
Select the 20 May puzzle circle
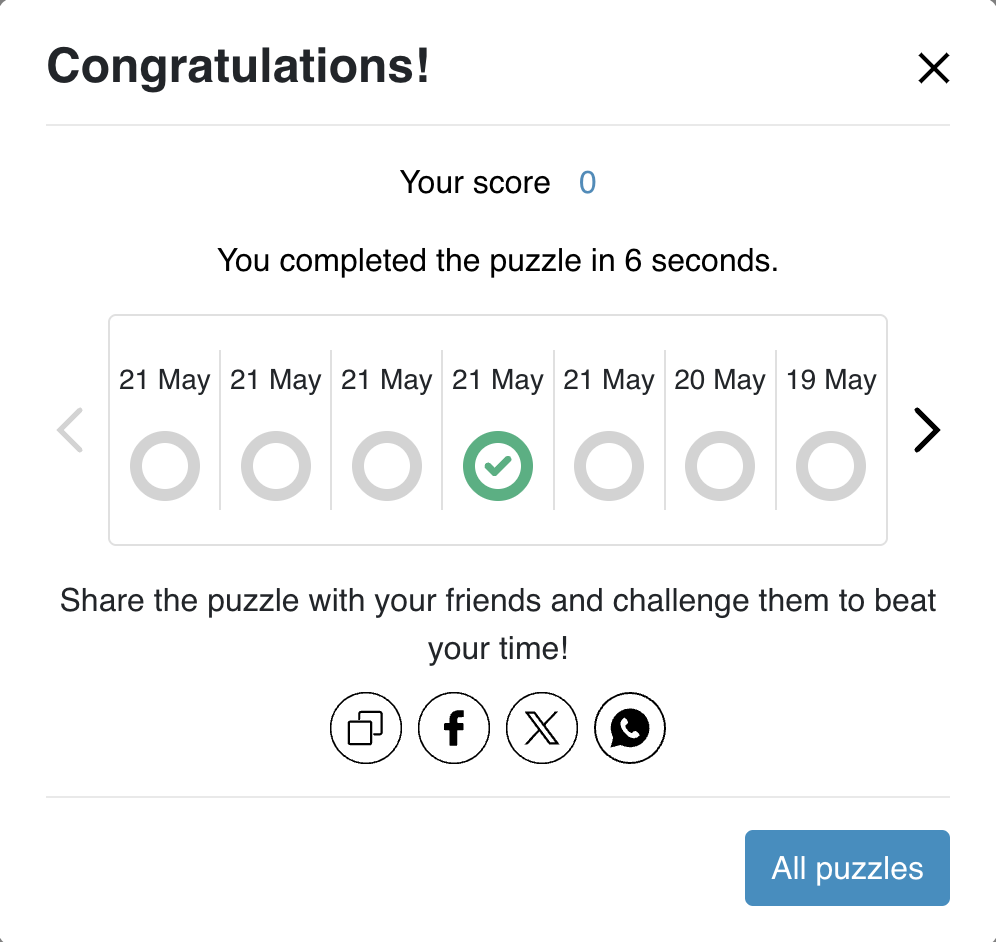click(720, 466)
